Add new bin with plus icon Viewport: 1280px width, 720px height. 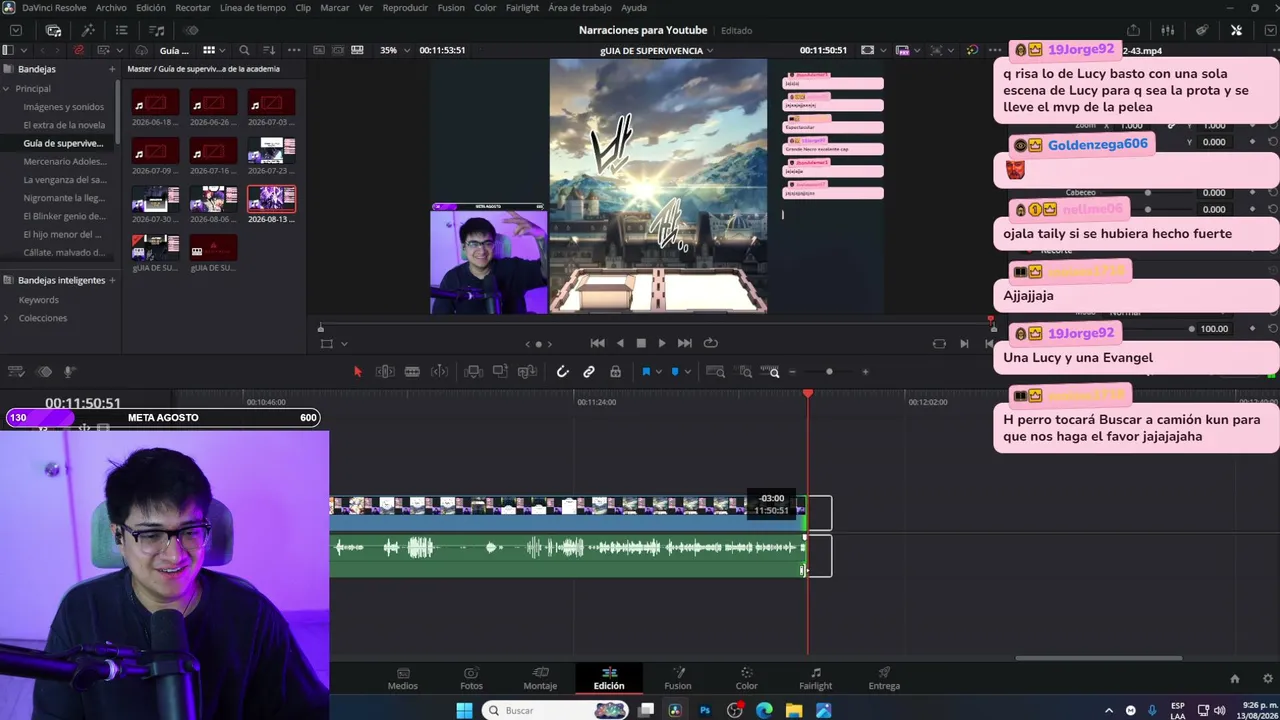[112, 69]
